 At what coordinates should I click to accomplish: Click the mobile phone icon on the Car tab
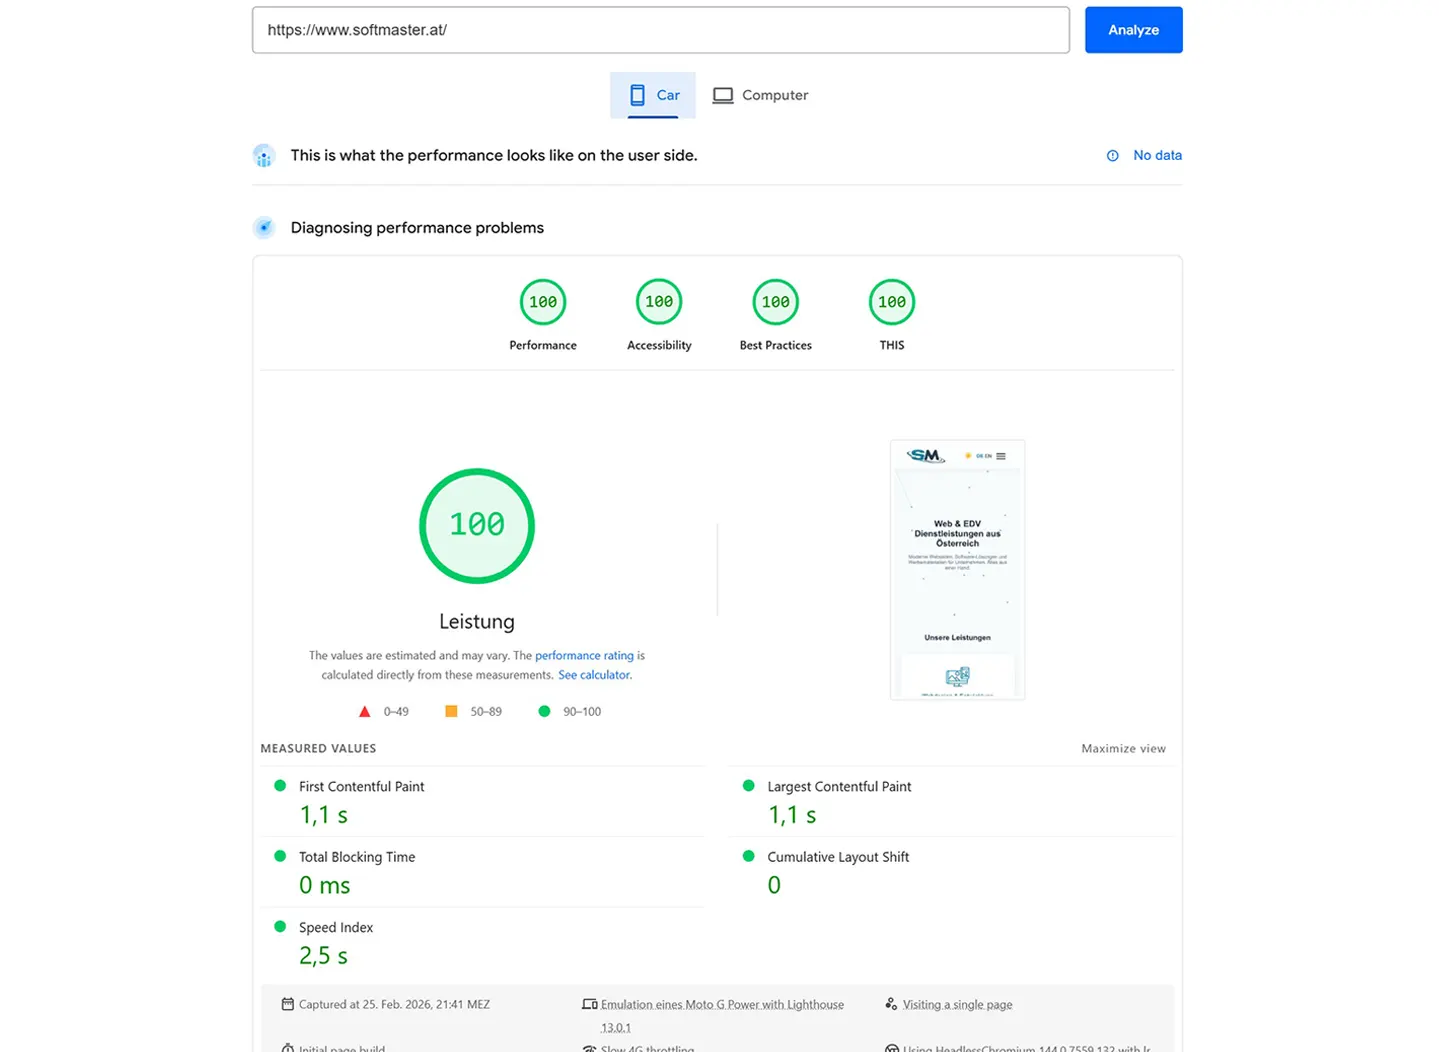pyautogui.click(x=638, y=95)
